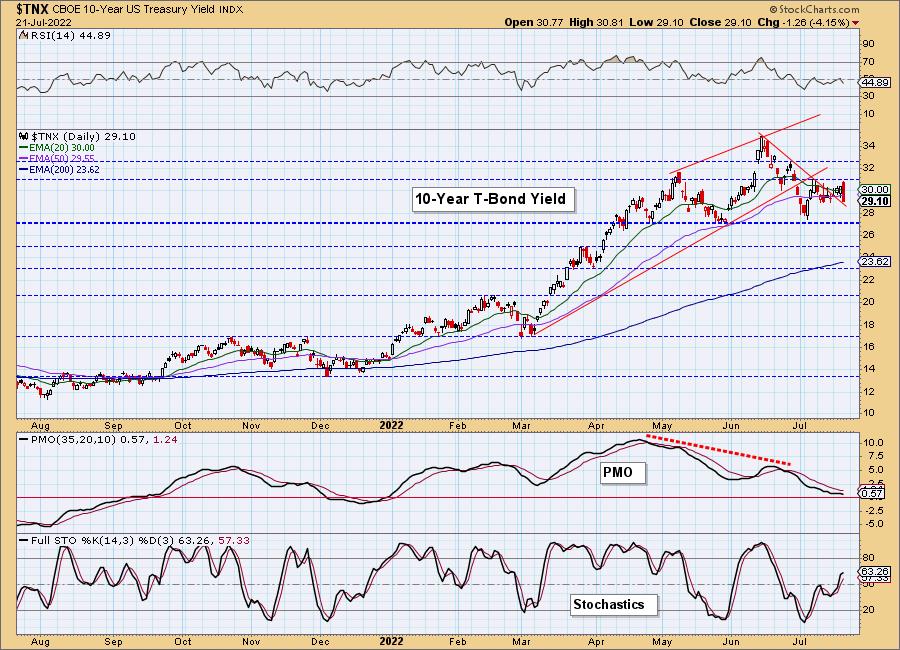This screenshot has height=650, width=900.
Task: Click the $TNX (Daily) 29.10 legend
Action: pyautogui.click(x=83, y=137)
